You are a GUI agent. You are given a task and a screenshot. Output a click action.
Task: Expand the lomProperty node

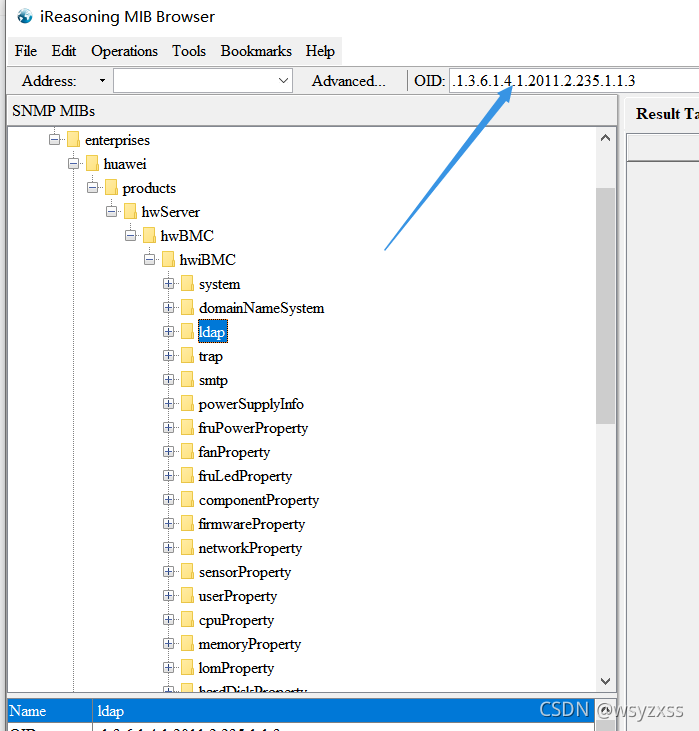pos(168,668)
